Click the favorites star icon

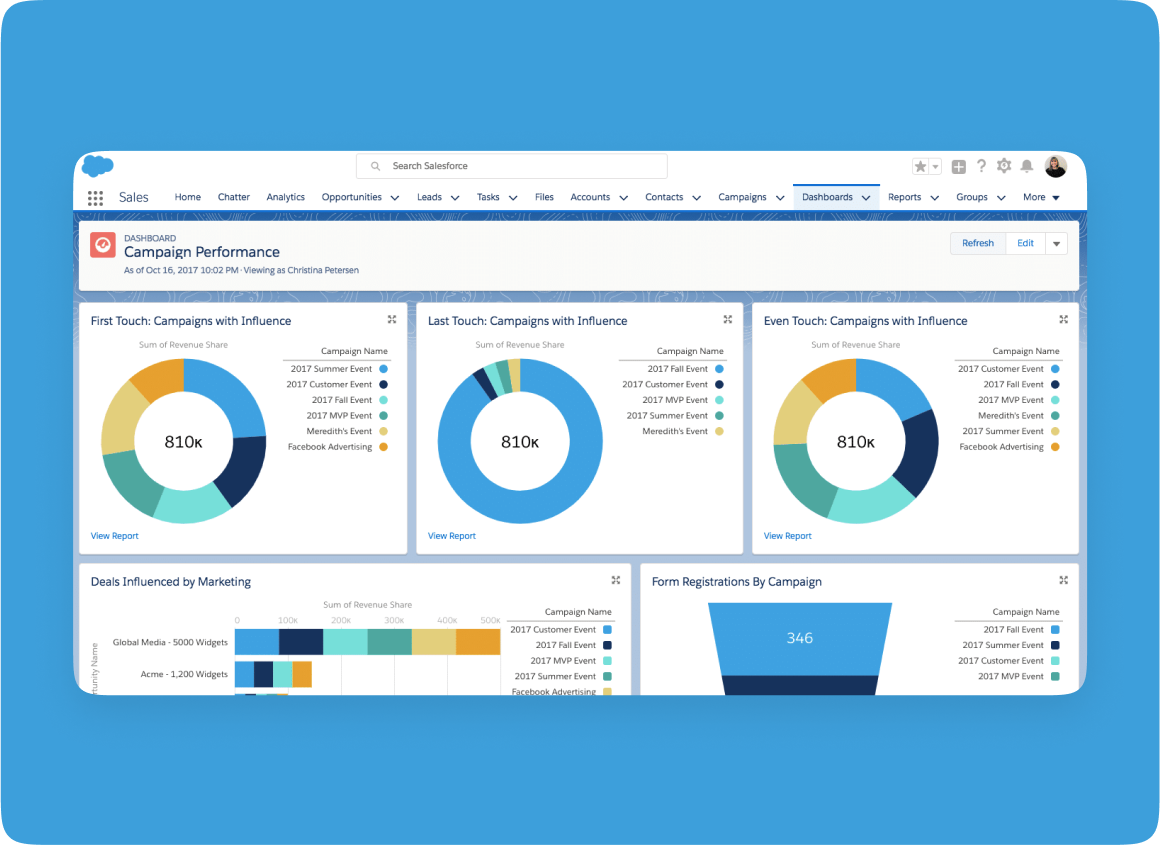pos(920,167)
